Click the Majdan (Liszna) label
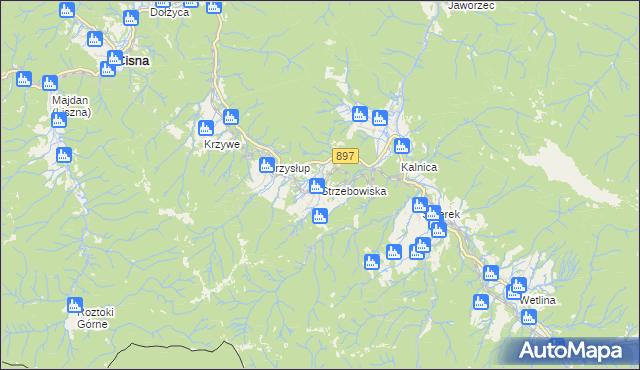 tap(71, 106)
